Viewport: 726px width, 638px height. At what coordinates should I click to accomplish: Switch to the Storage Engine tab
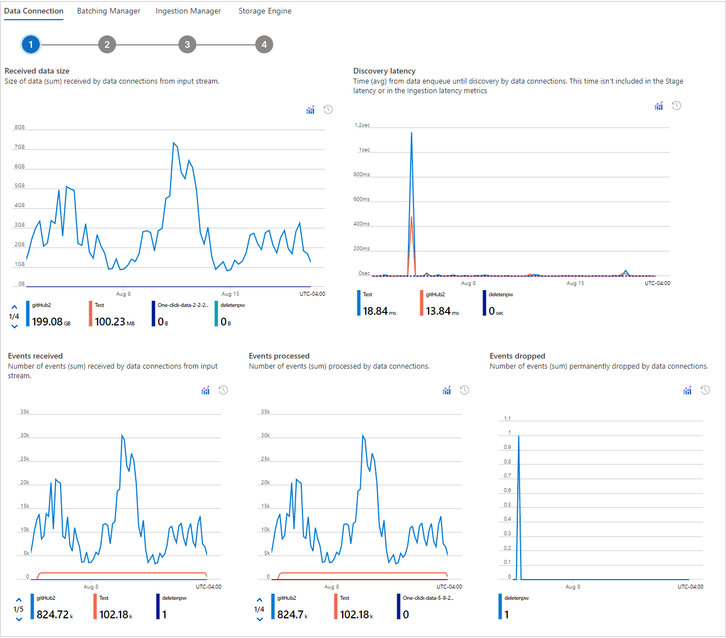pos(265,11)
